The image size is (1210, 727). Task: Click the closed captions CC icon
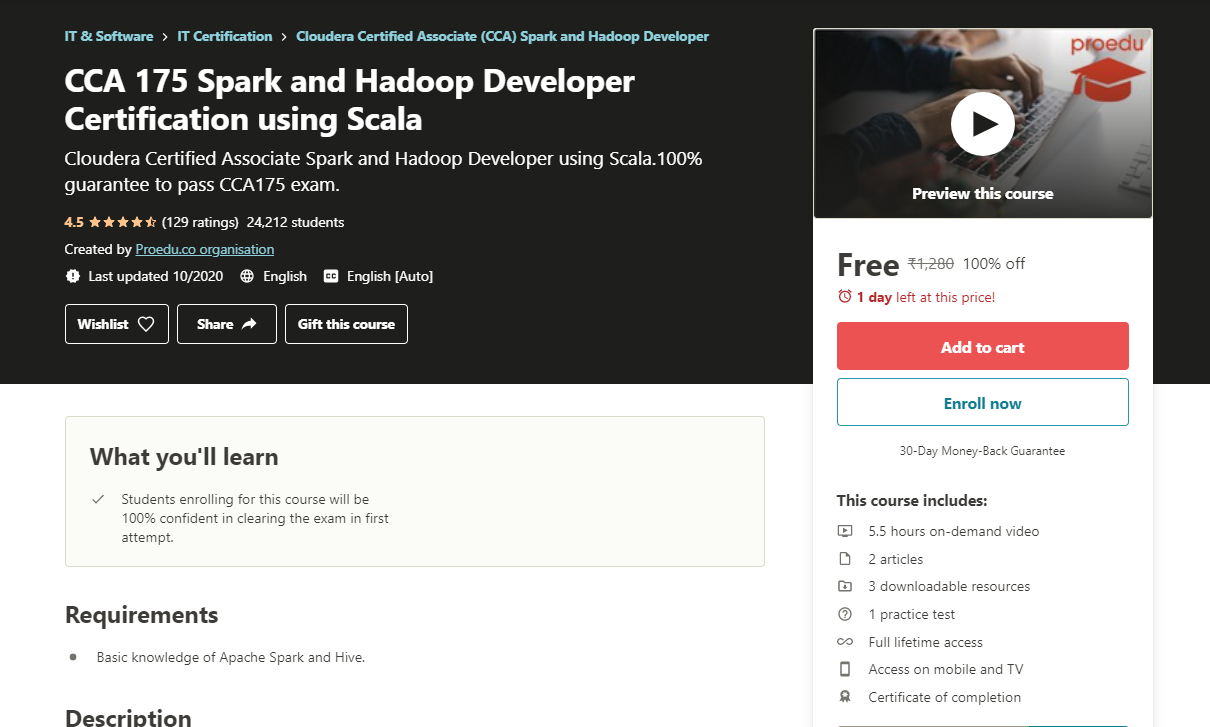click(331, 276)
